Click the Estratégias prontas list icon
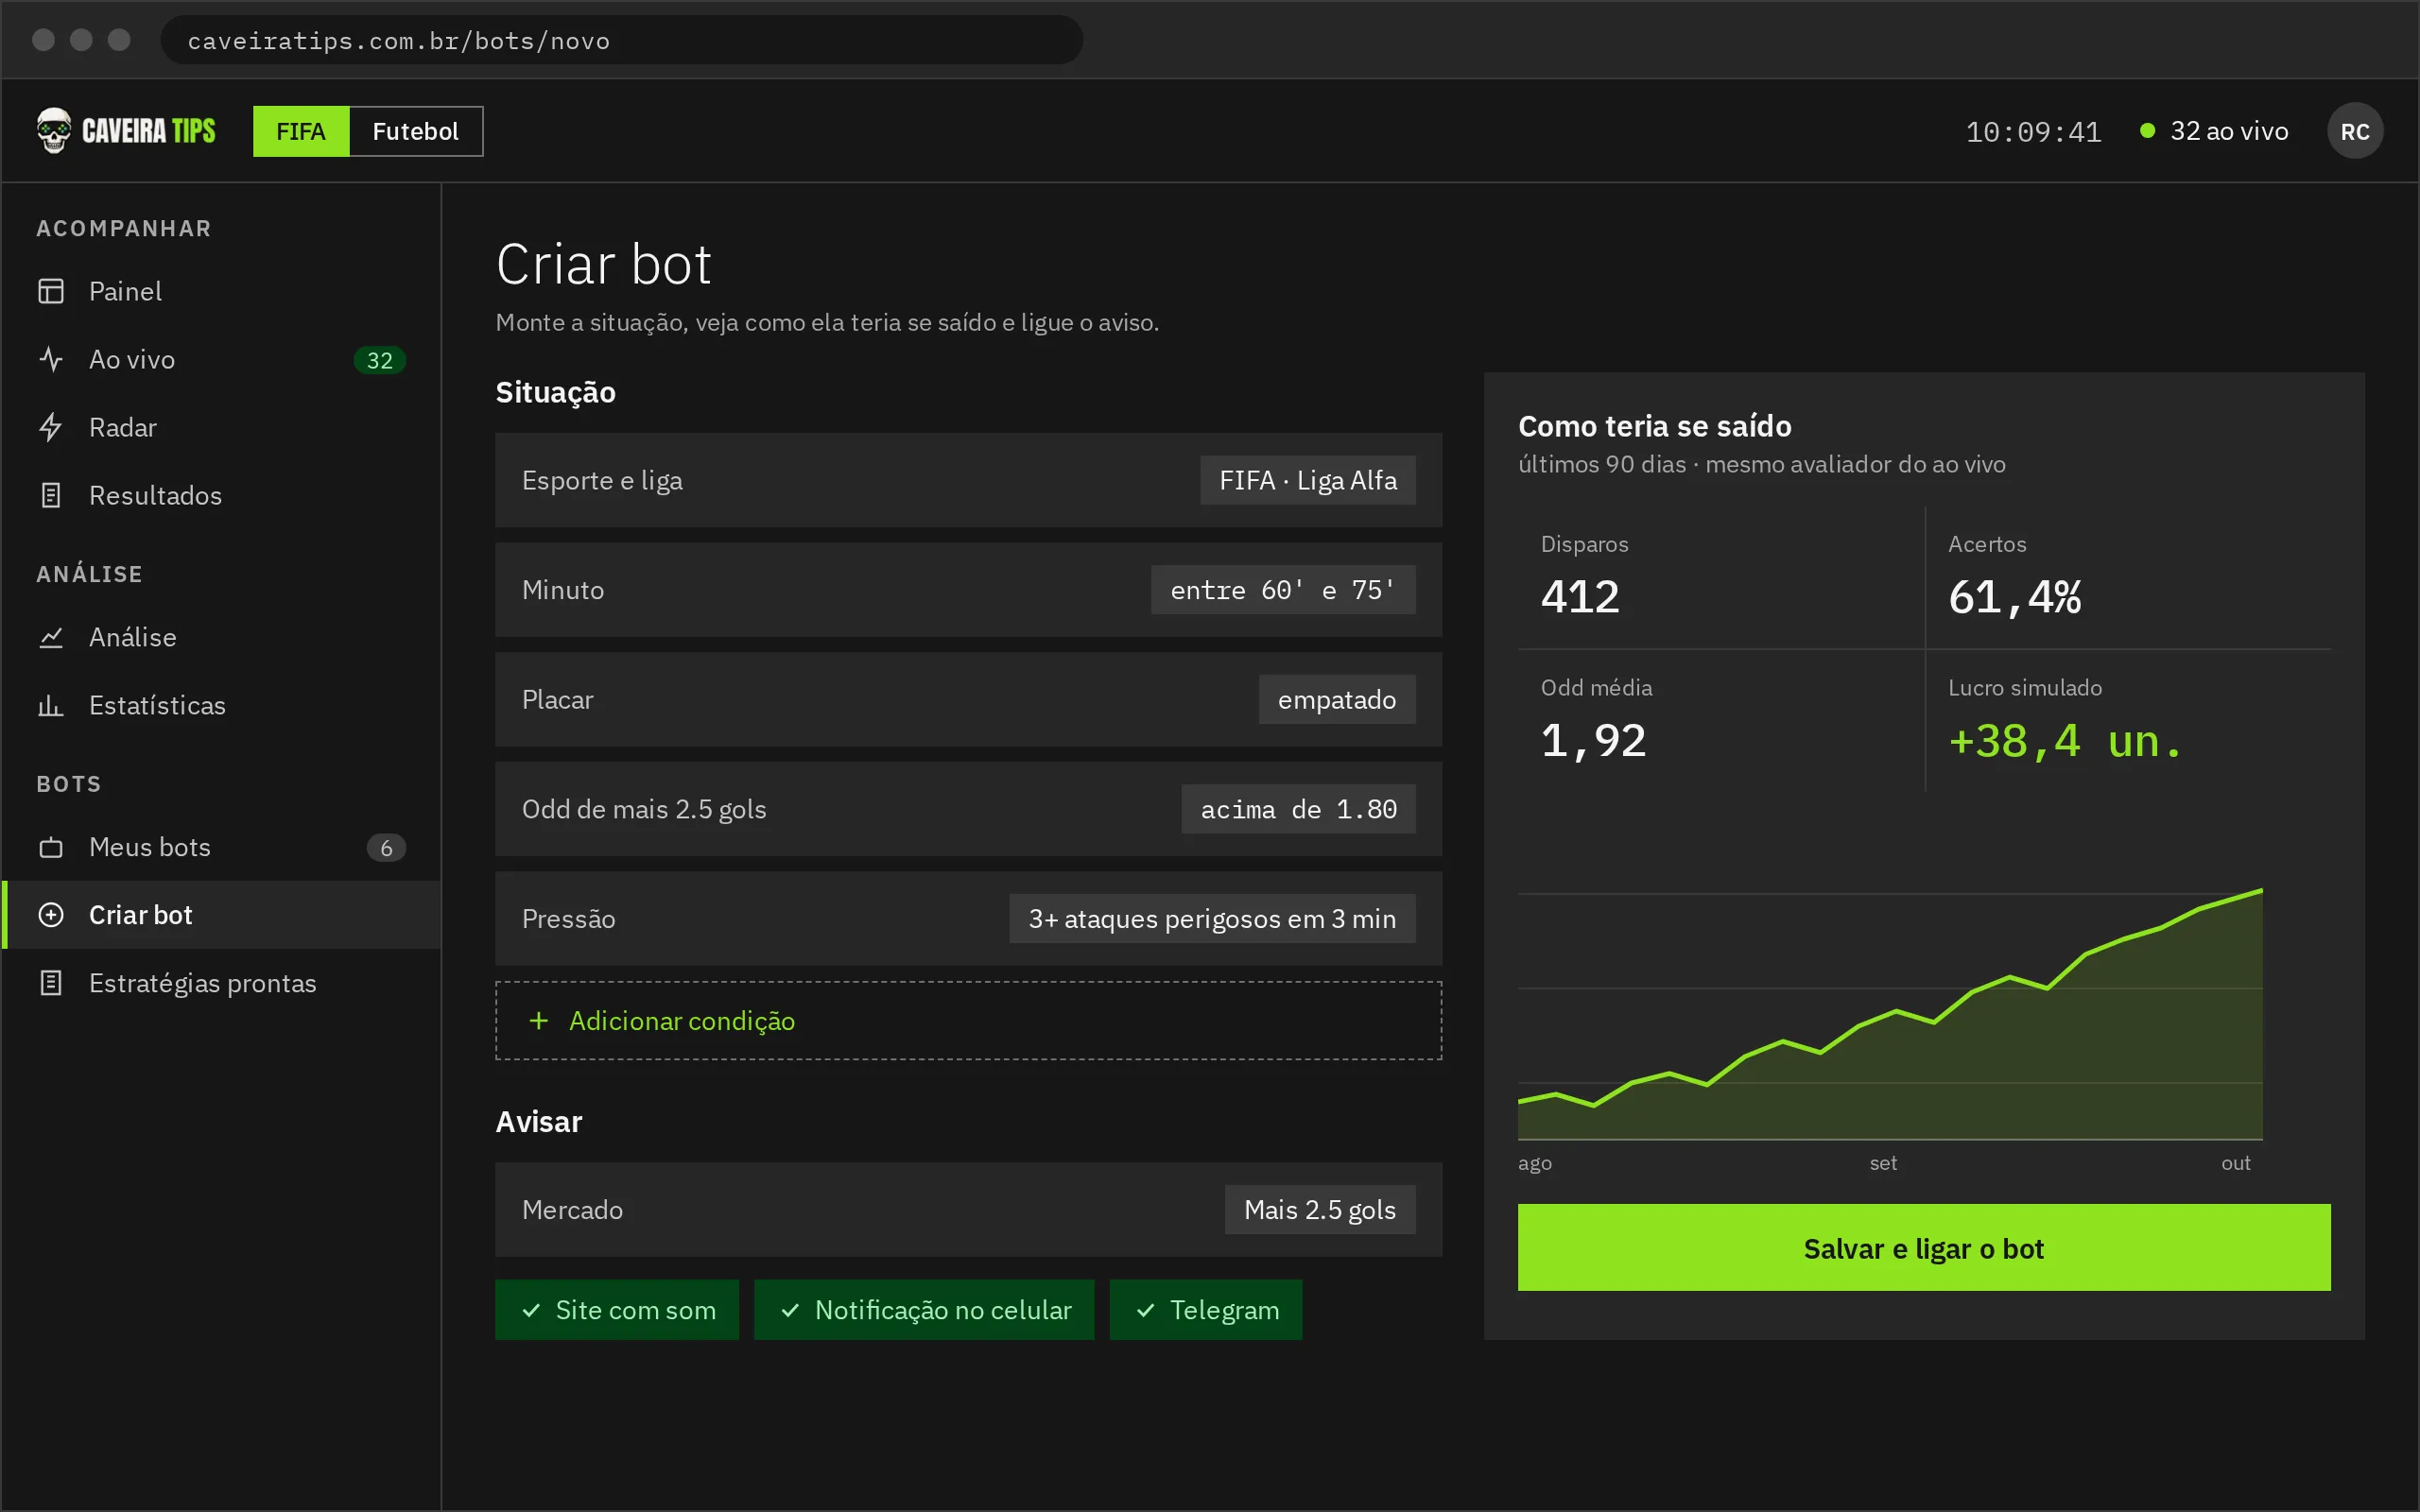Viewport: 2420px width, 1512px height. click(51, 983)
